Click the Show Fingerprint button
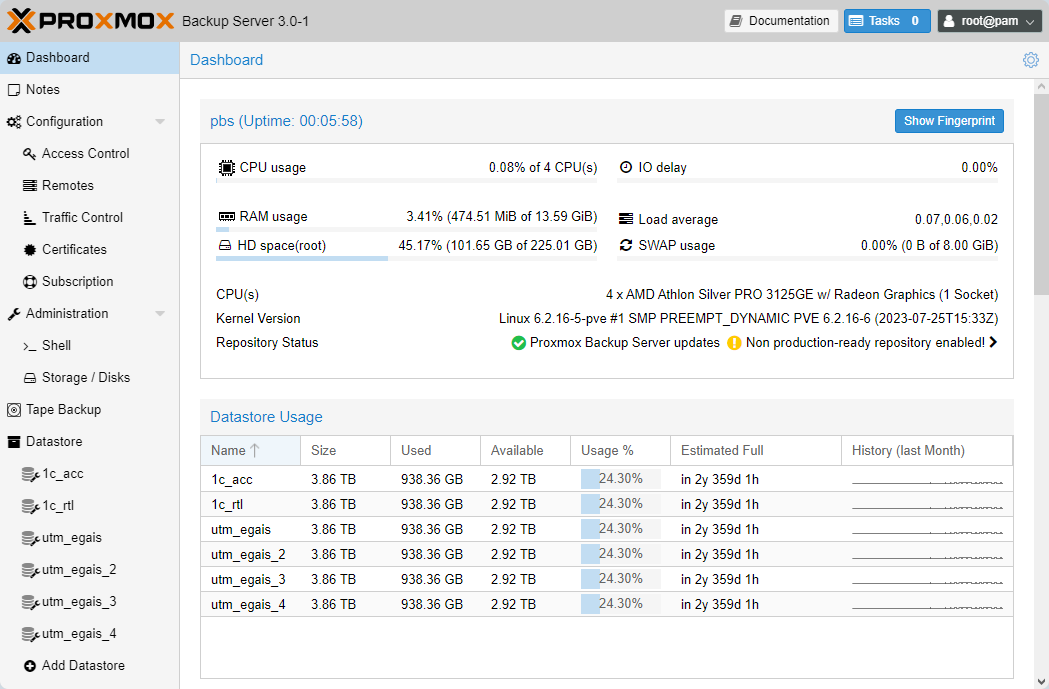The width and height of the screenshot is (1049, 689). tap(949, 121)
